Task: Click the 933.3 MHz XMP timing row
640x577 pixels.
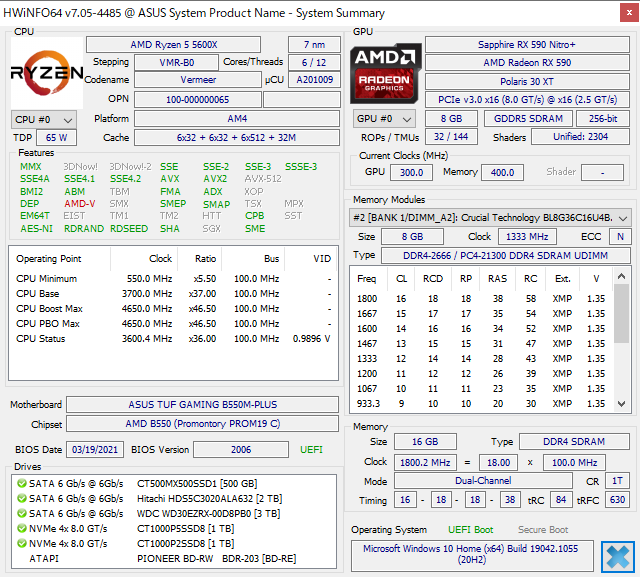Action: click(x=482, y=404)
